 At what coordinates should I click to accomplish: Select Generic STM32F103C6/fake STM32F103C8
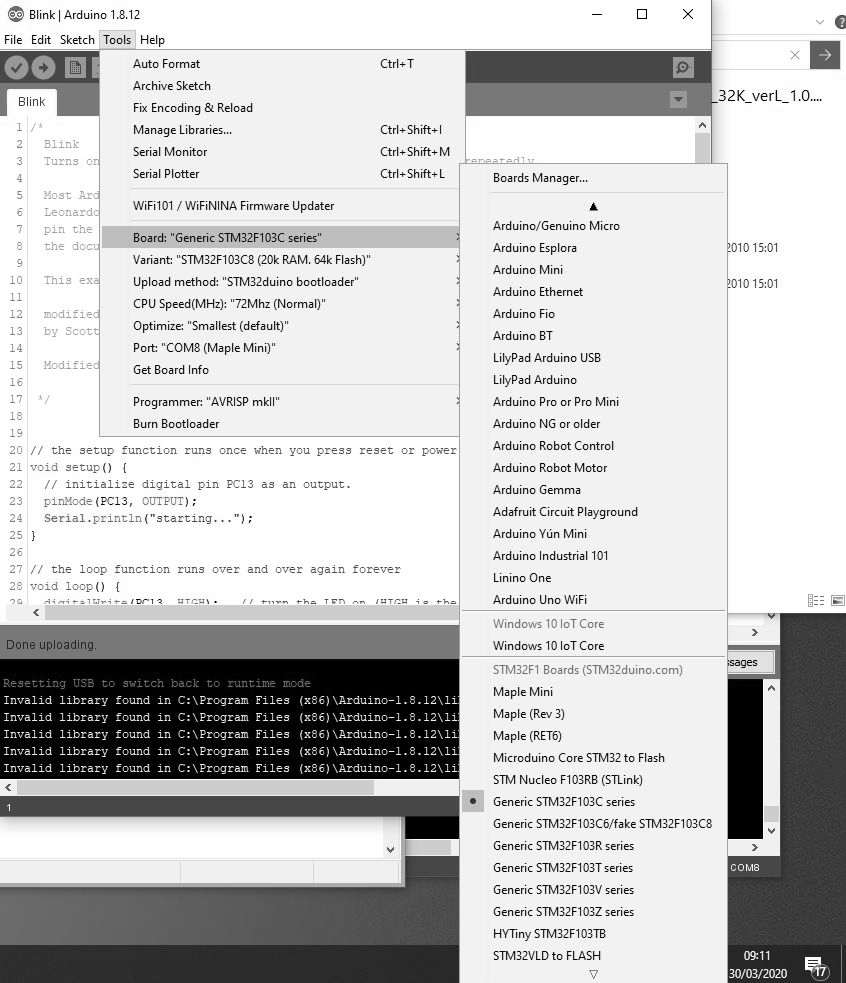click(593, 824)
